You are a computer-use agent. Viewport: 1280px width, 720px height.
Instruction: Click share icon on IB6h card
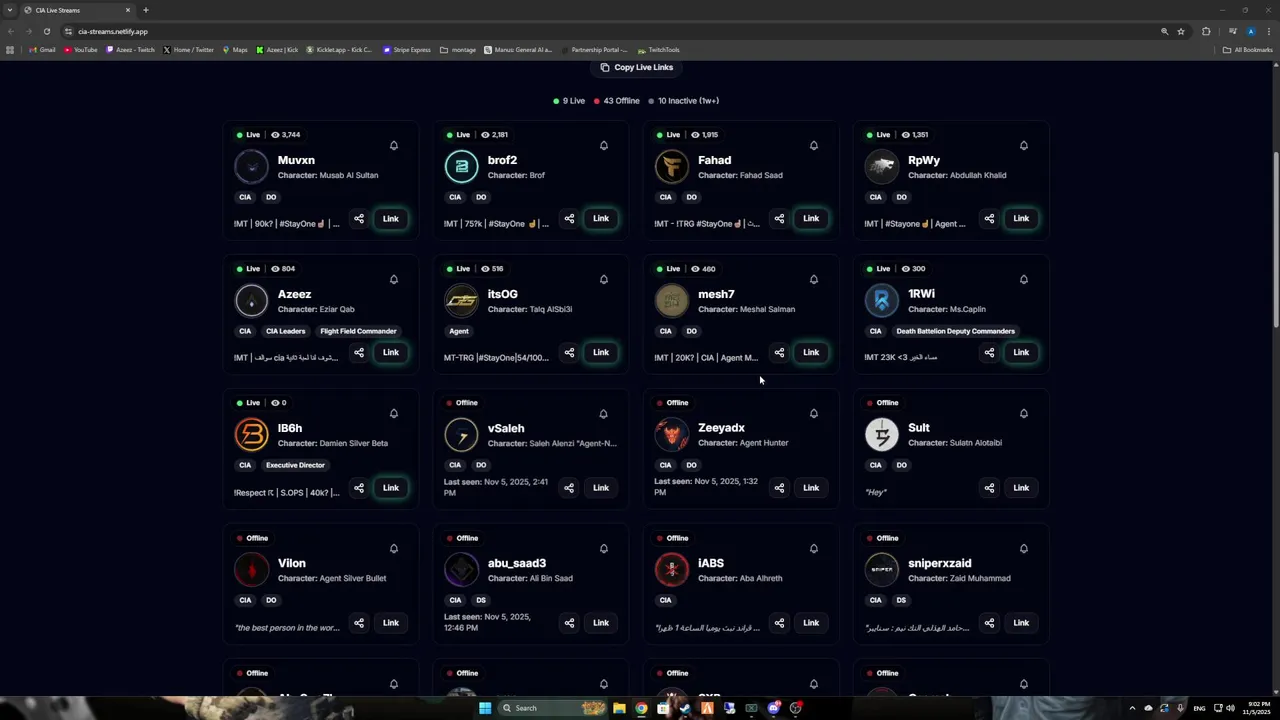click(x=359, y=488)
